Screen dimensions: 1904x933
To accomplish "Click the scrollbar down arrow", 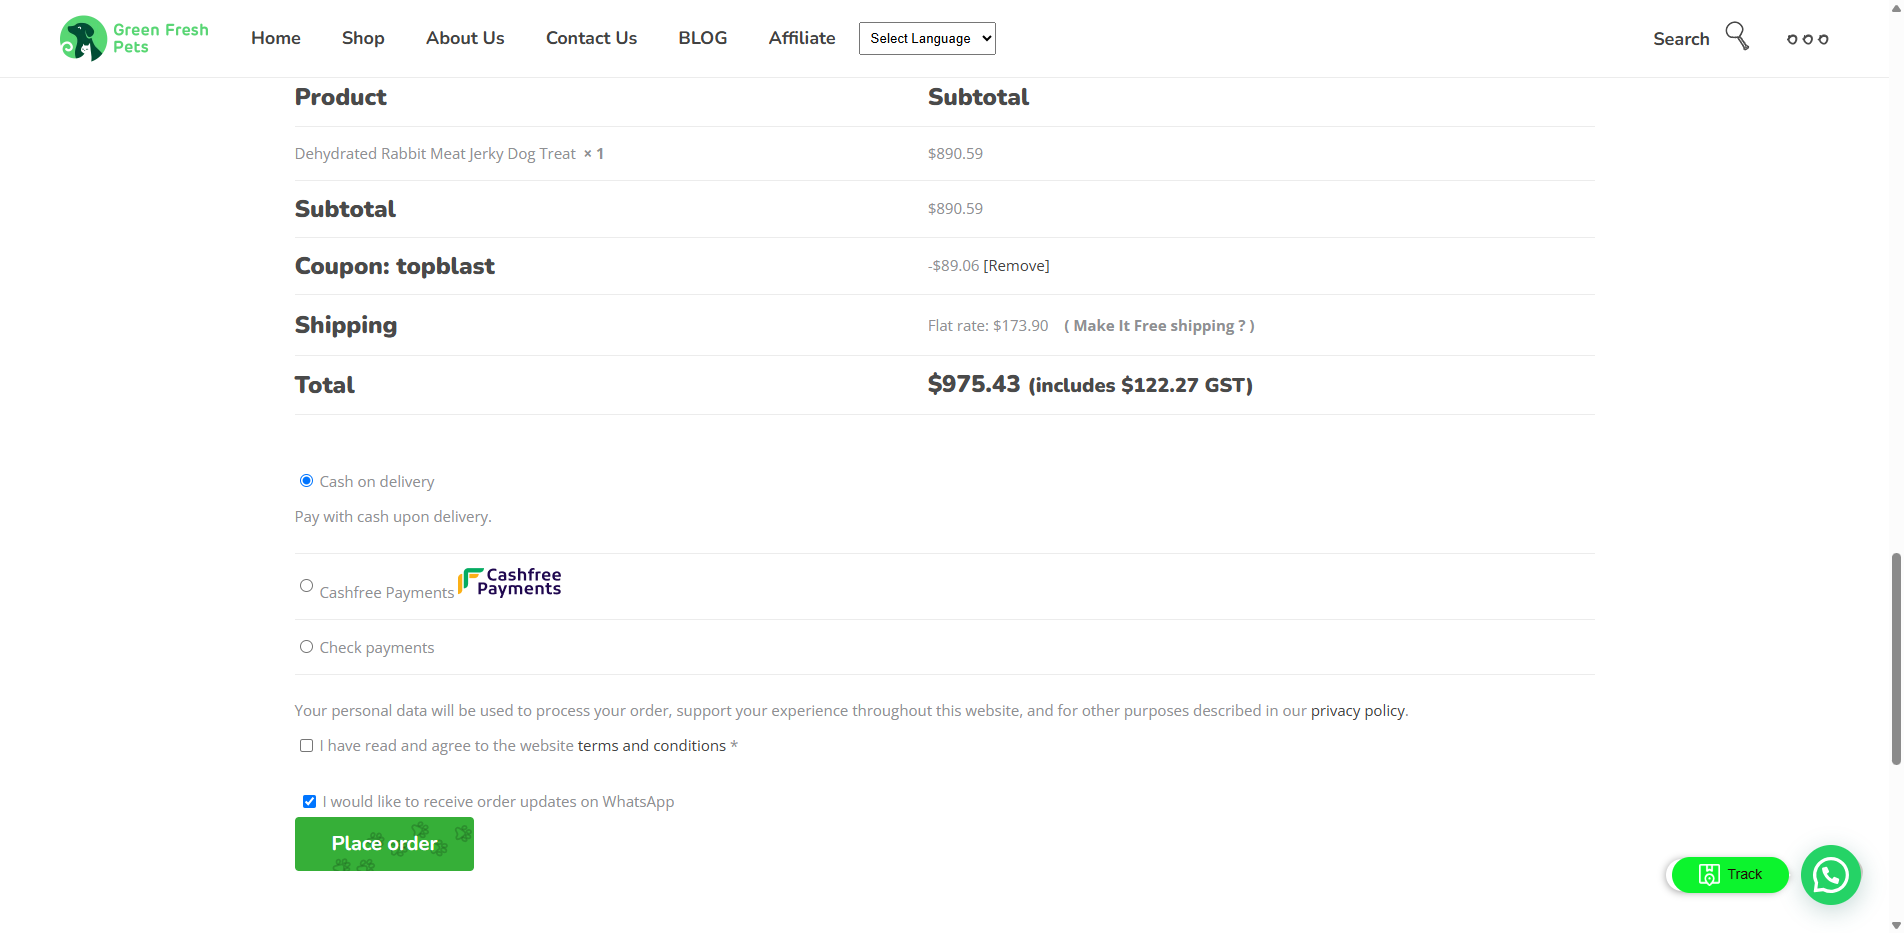I will point(1895,925).
